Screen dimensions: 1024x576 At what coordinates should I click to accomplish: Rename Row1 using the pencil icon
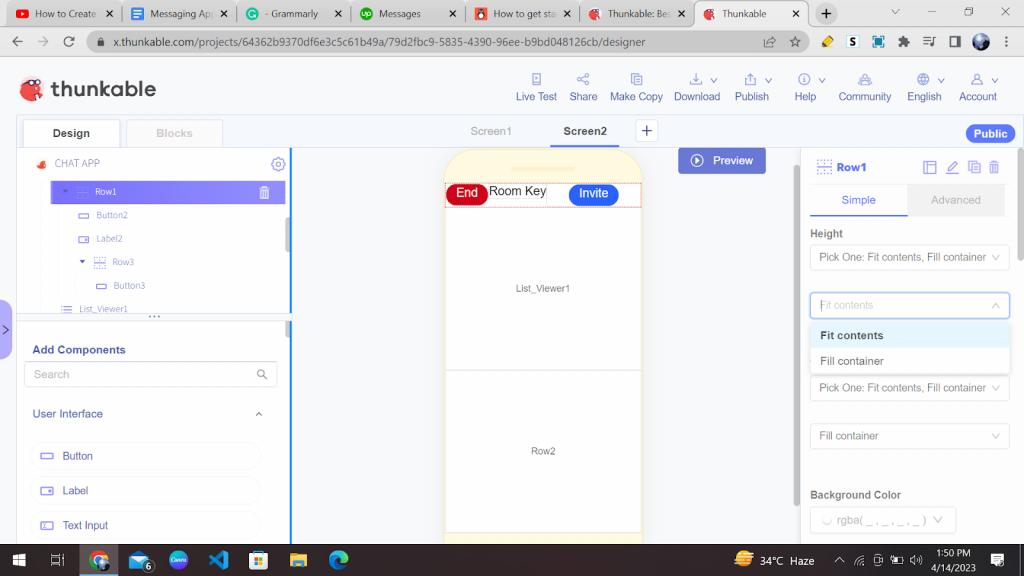[952, 167]
